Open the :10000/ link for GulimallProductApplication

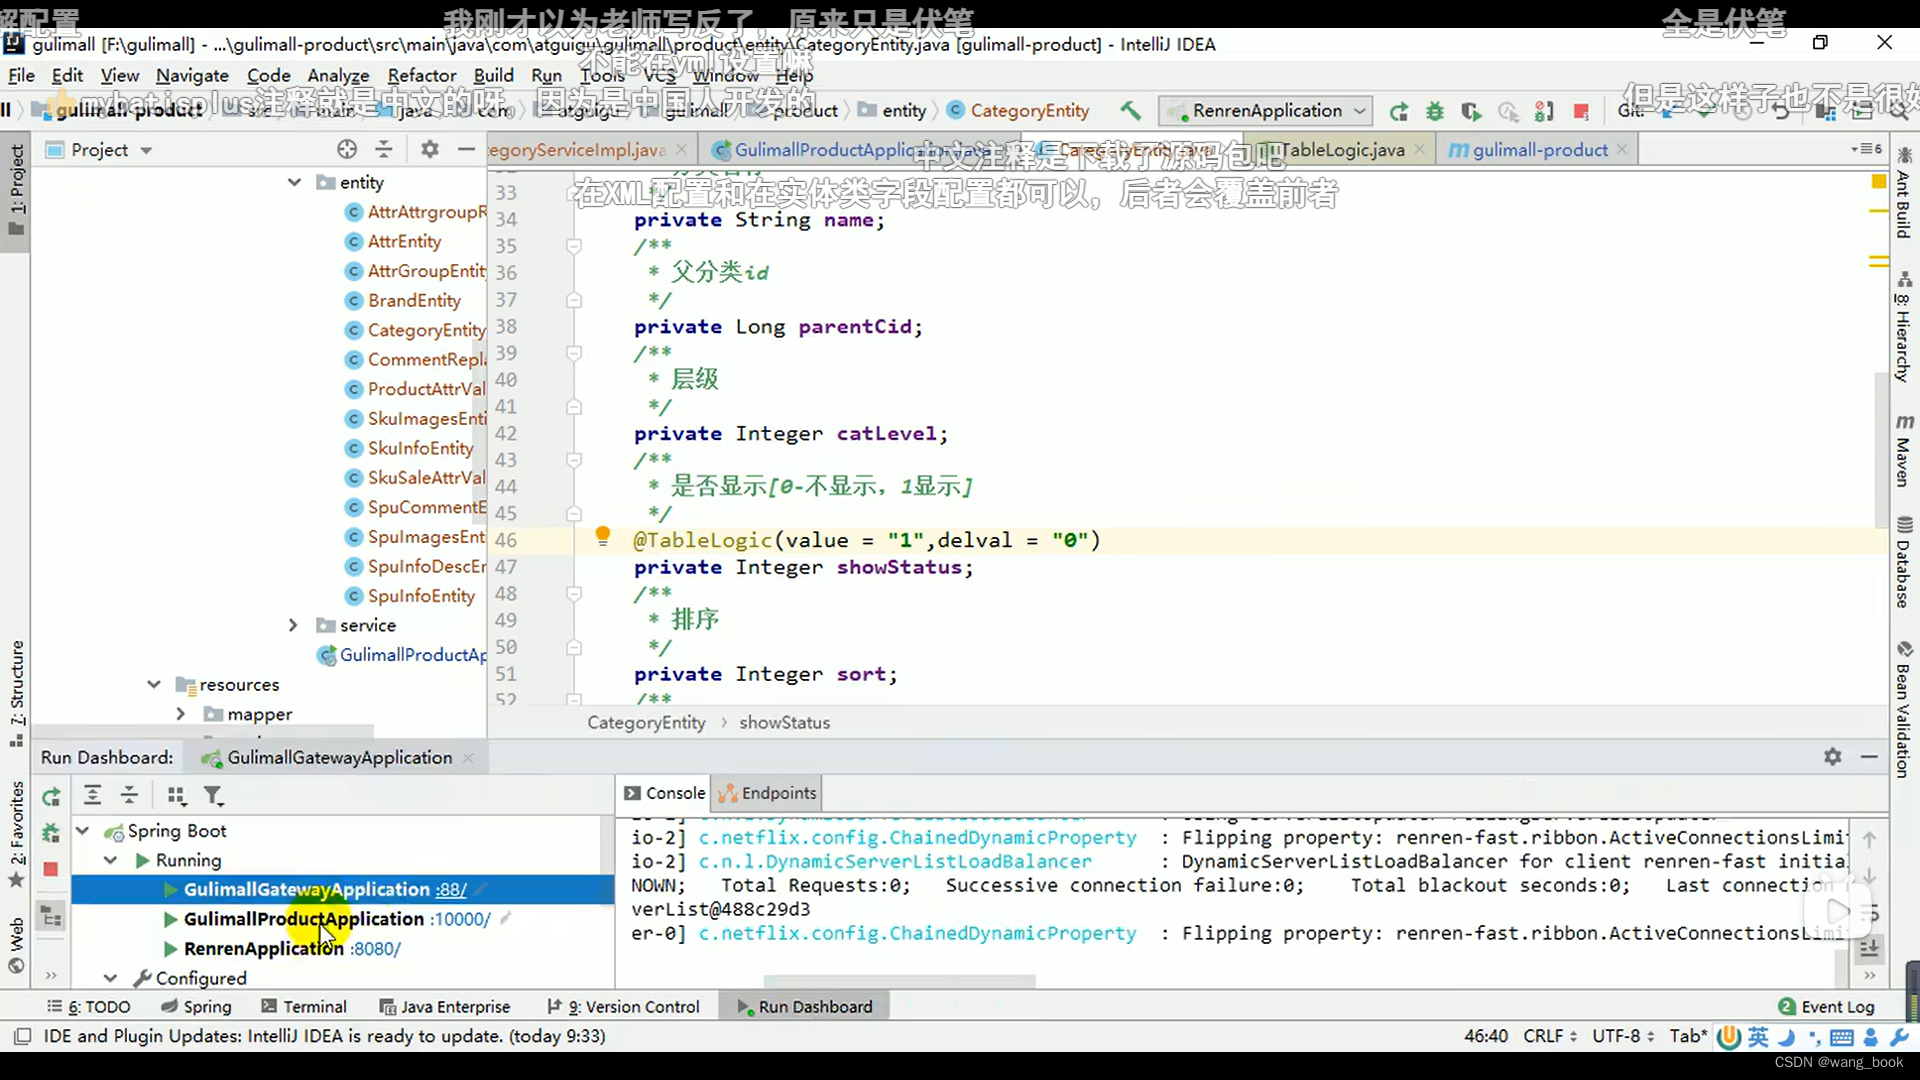click(x=460, y=919)
